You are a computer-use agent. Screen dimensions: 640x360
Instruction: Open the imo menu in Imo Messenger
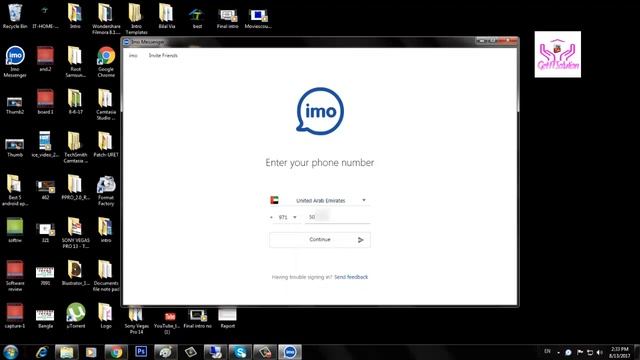pyautogui.click(x=133, y=56)
